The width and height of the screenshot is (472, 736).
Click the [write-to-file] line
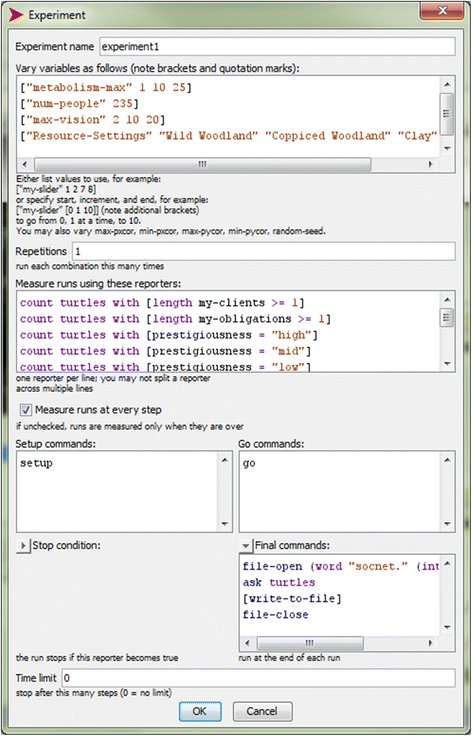pyautogui.click(x=292, y=598)
